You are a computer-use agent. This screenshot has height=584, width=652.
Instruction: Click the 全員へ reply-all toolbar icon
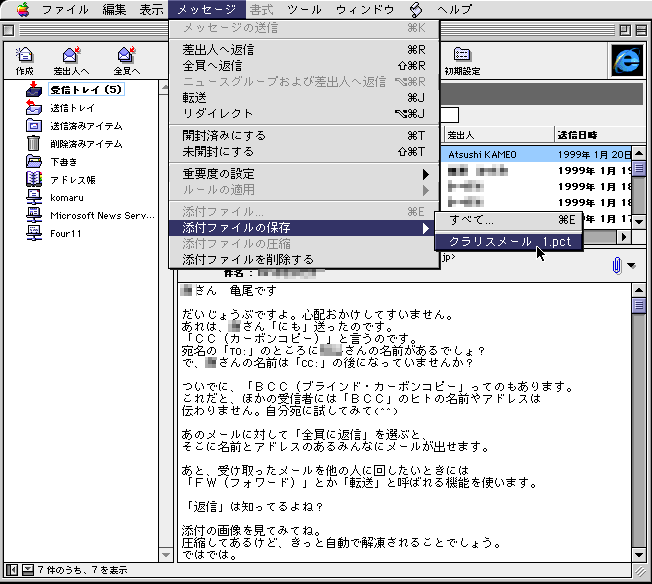[x=126, y=59]
